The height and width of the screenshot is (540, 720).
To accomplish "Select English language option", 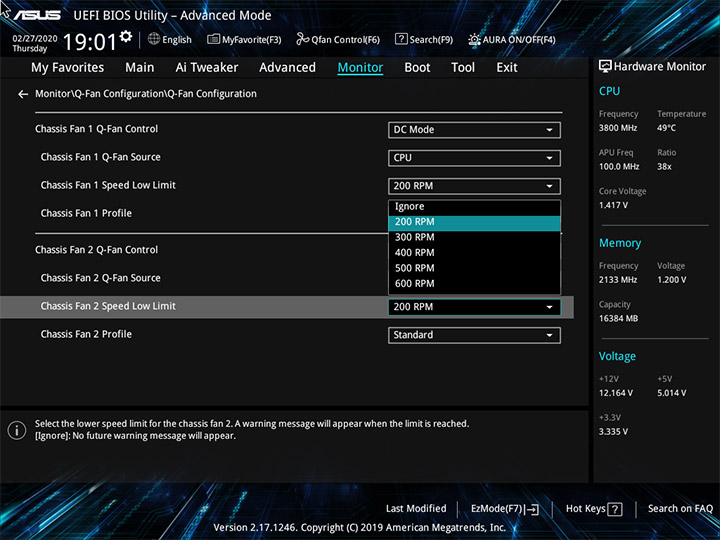I will pyautogui.click(x=177, y=39).
